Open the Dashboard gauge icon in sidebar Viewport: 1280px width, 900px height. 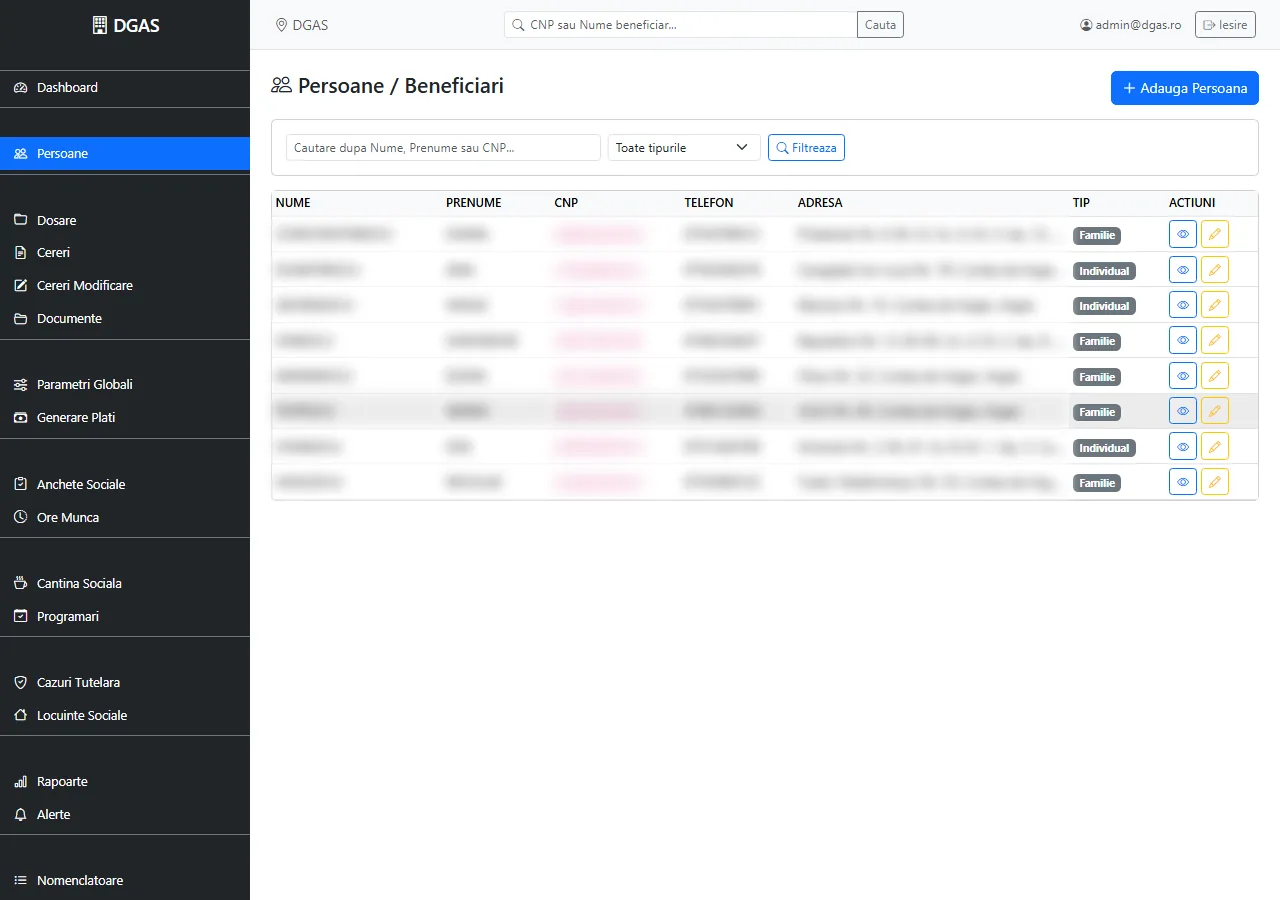tap(20, 88)
